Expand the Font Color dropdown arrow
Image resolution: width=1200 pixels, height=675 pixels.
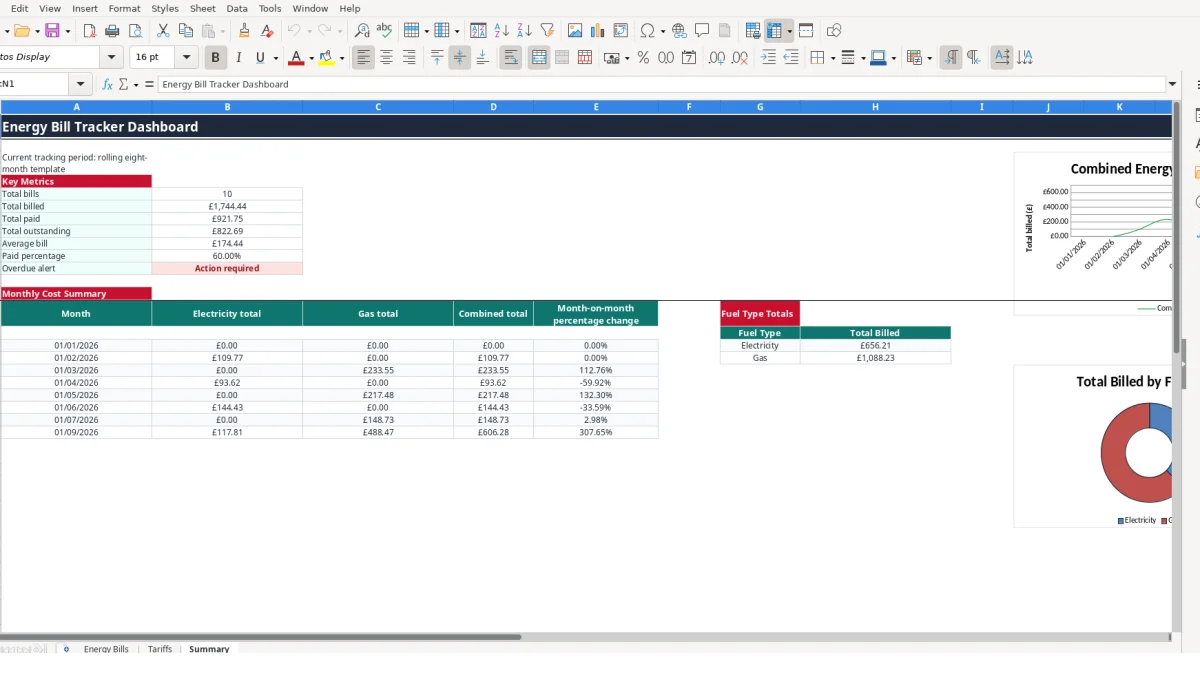(311, 58)
